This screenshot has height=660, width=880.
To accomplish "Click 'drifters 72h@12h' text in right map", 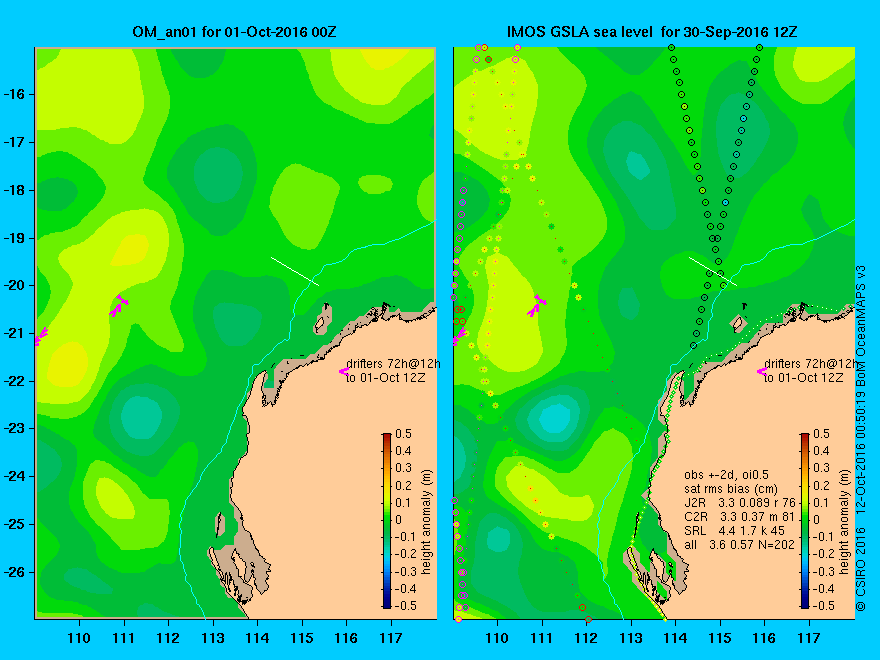I will 810,364.
